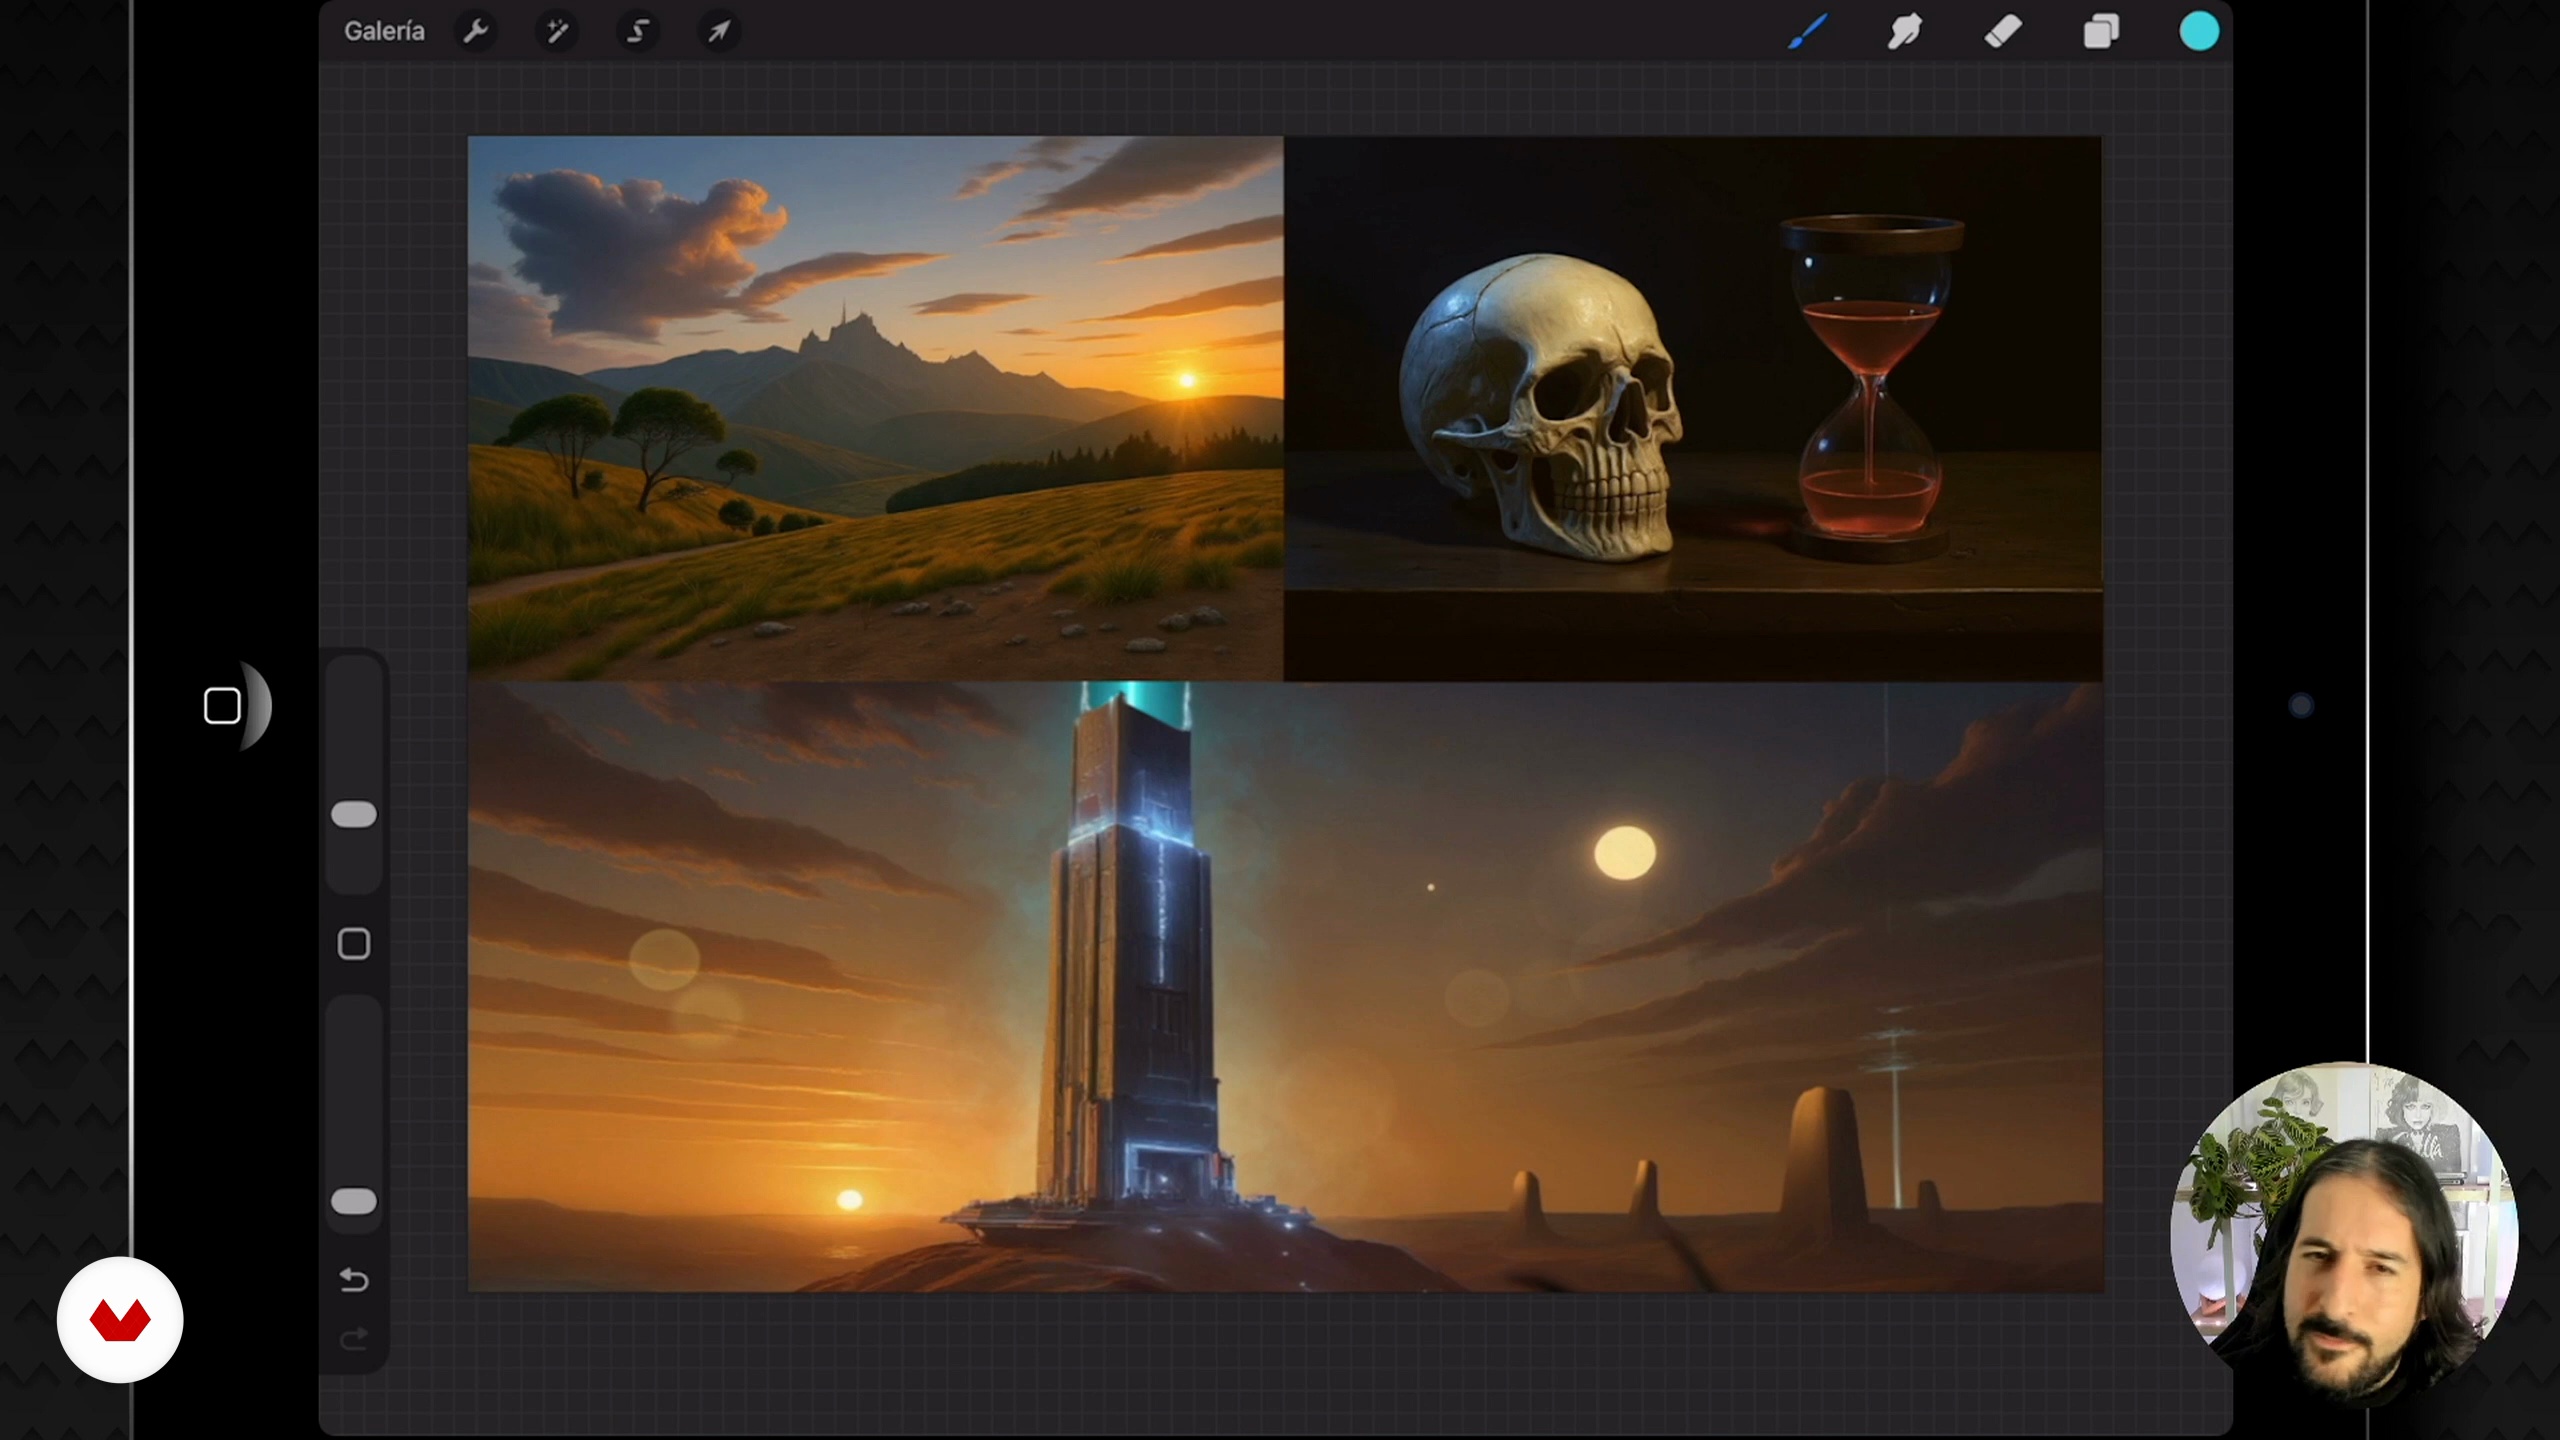This screenshot has height=1440, width=2560.
Task: Open the Layers panel
Action: 2101,32
